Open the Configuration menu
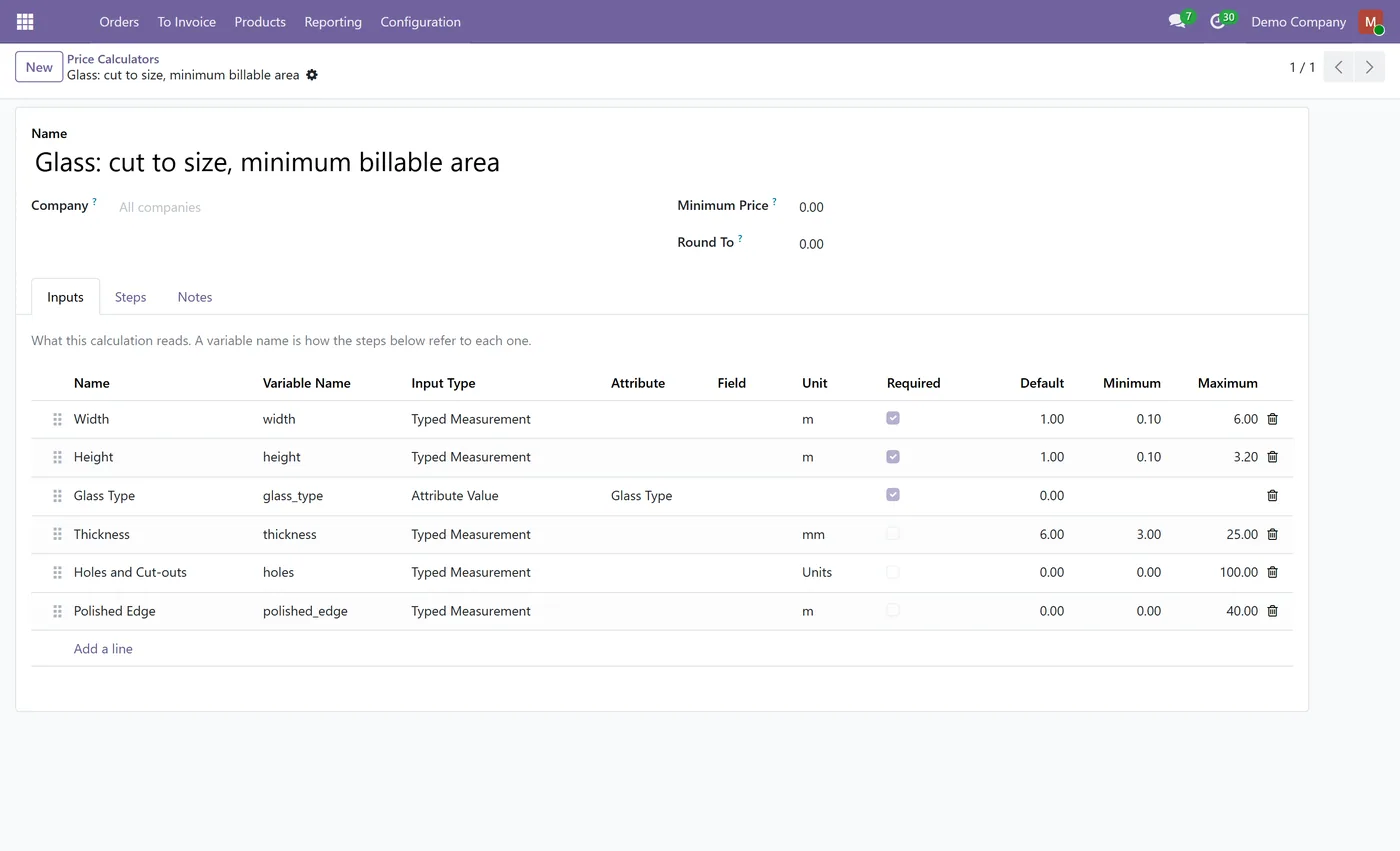This screenshot has width=1400, height=851. pos(420,21)
